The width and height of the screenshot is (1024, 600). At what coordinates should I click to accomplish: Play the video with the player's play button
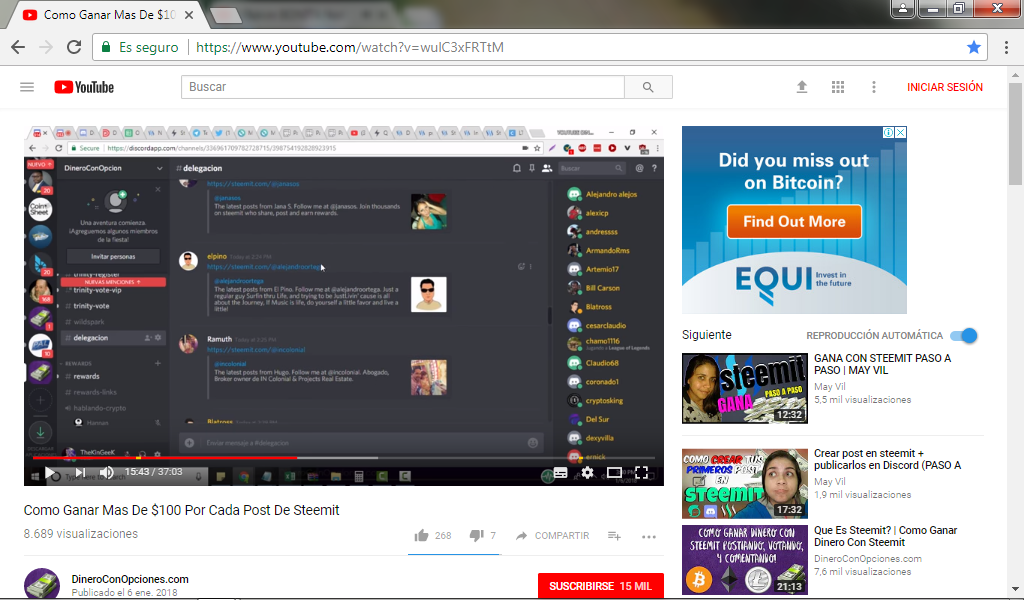click(50, 472)
